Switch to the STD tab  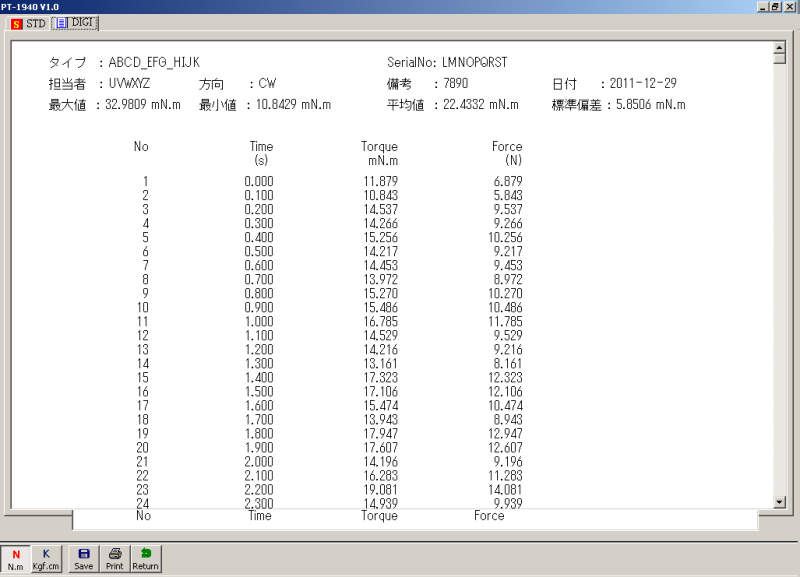tap(28, 23)
